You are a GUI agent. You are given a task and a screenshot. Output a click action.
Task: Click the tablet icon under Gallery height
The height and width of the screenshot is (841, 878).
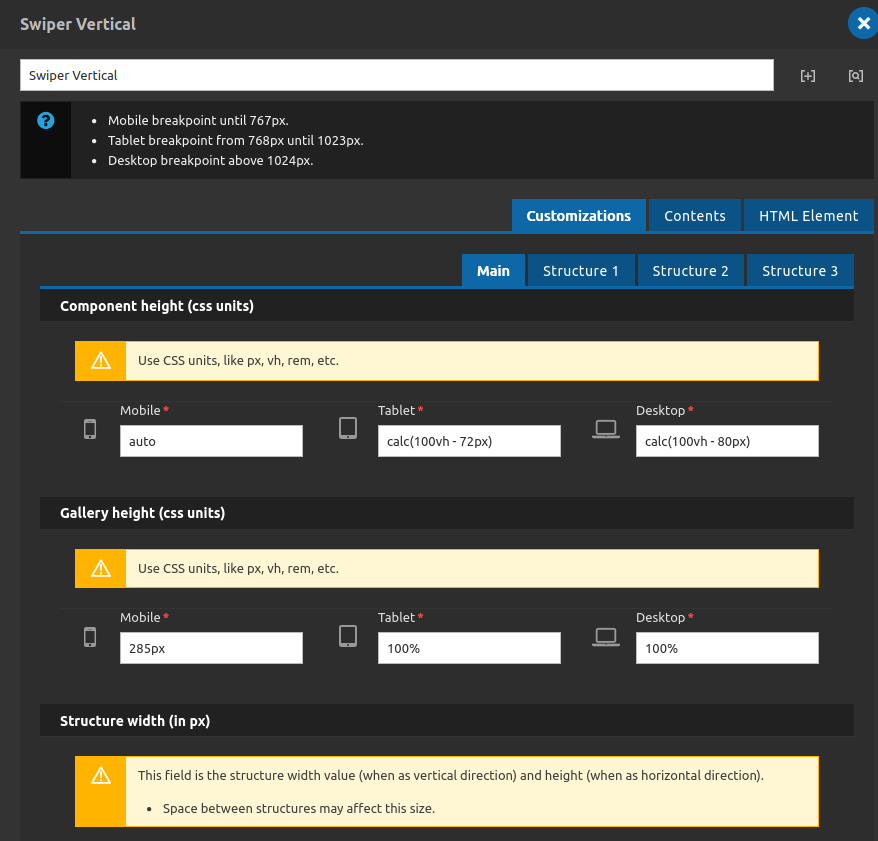point(348,636)
